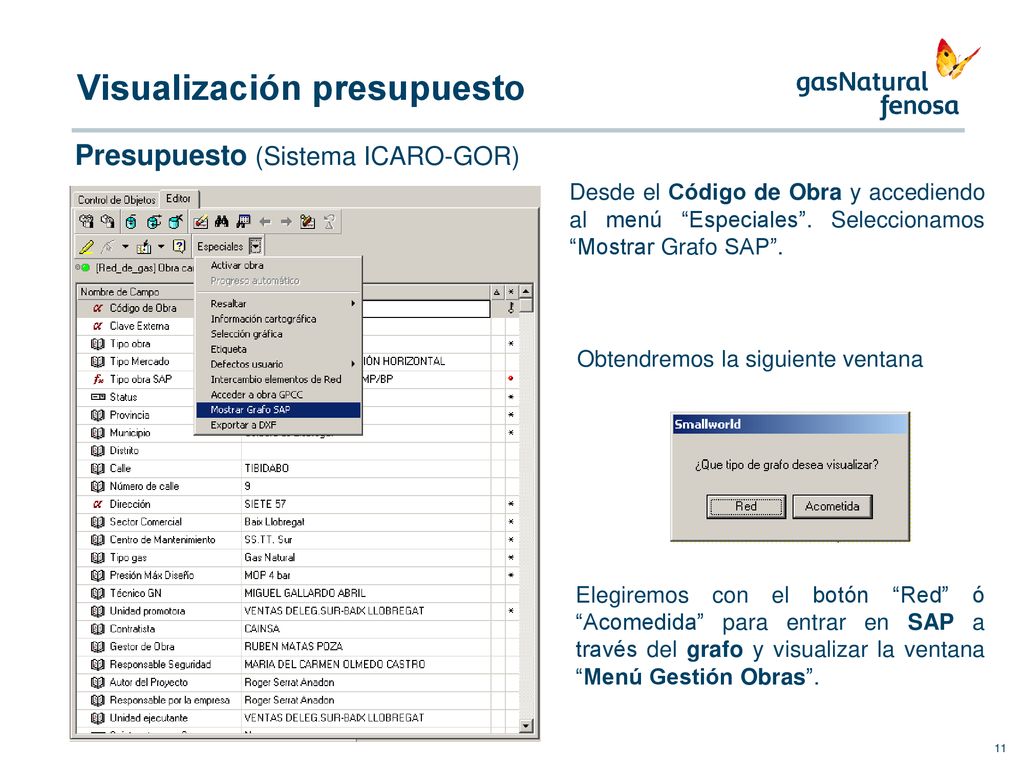Click the scrollbar up arrow in field list

pyautogui.click(x=526, y=291)
